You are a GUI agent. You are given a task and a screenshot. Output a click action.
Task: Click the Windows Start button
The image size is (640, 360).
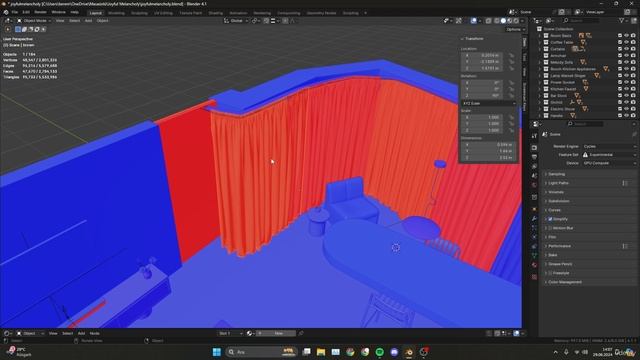click(x=217, y=352)
